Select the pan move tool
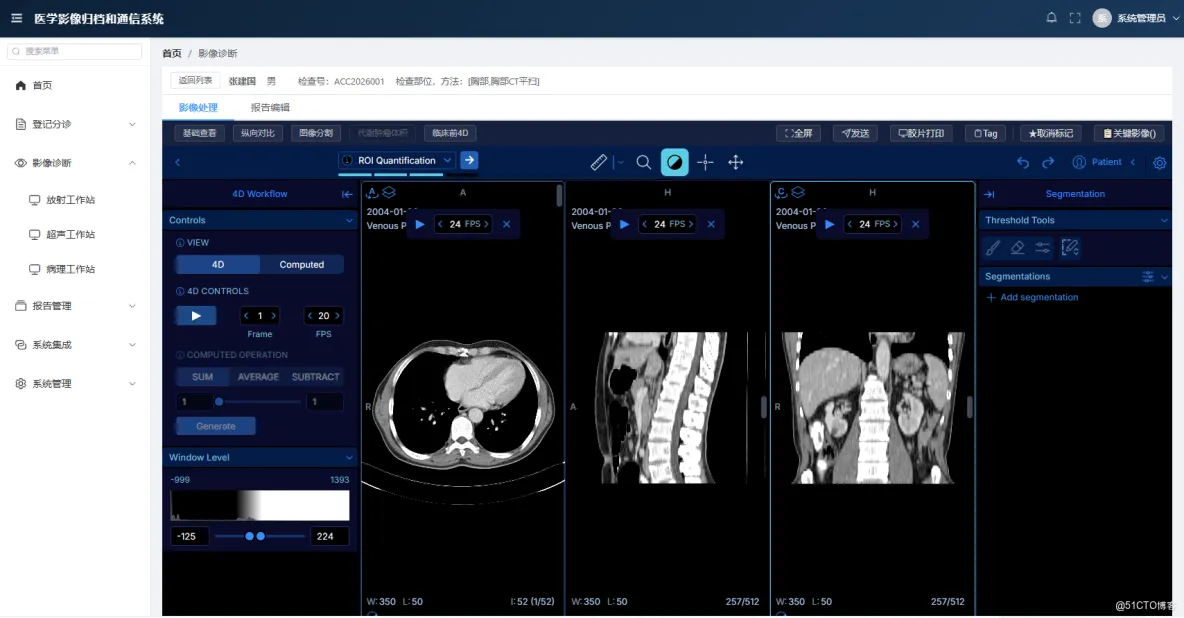 [x=735, y=162]
